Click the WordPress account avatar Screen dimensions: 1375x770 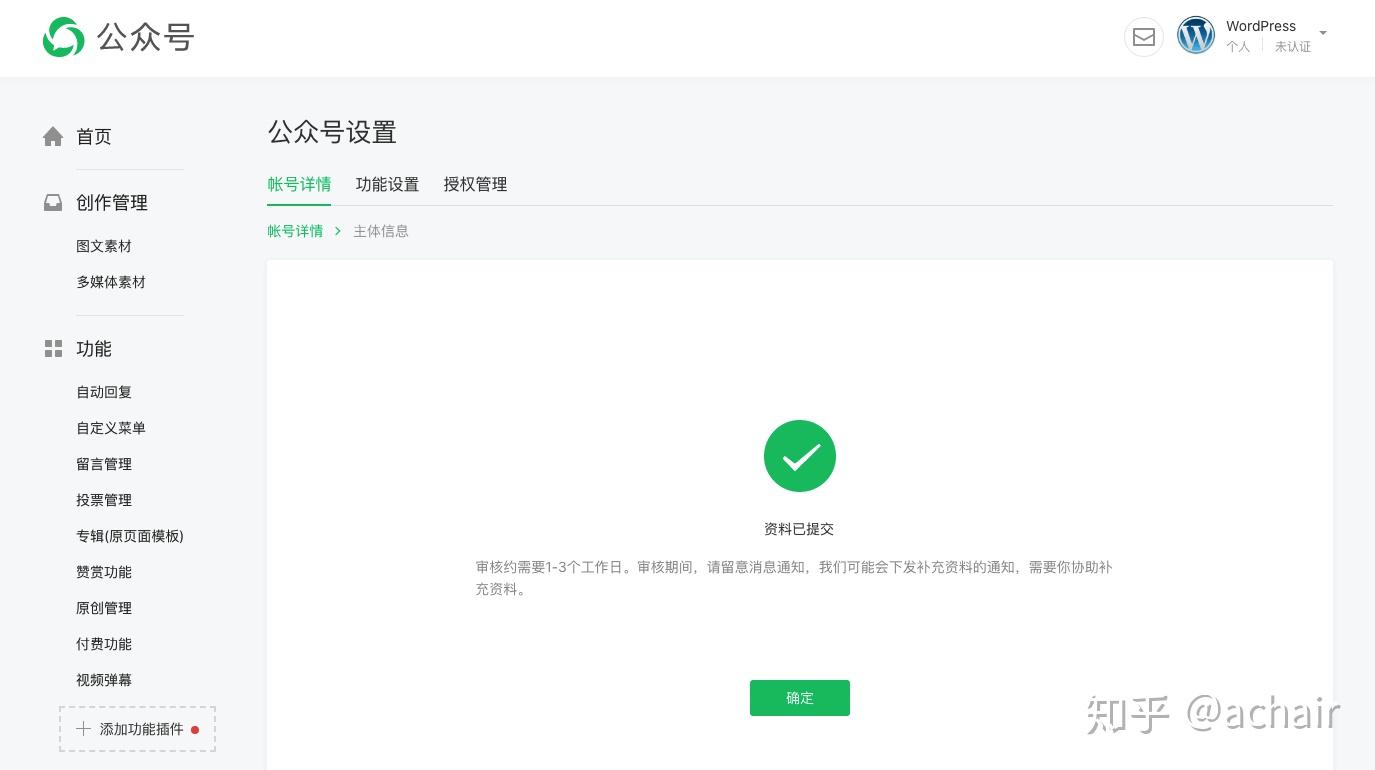click(1196, 36)
